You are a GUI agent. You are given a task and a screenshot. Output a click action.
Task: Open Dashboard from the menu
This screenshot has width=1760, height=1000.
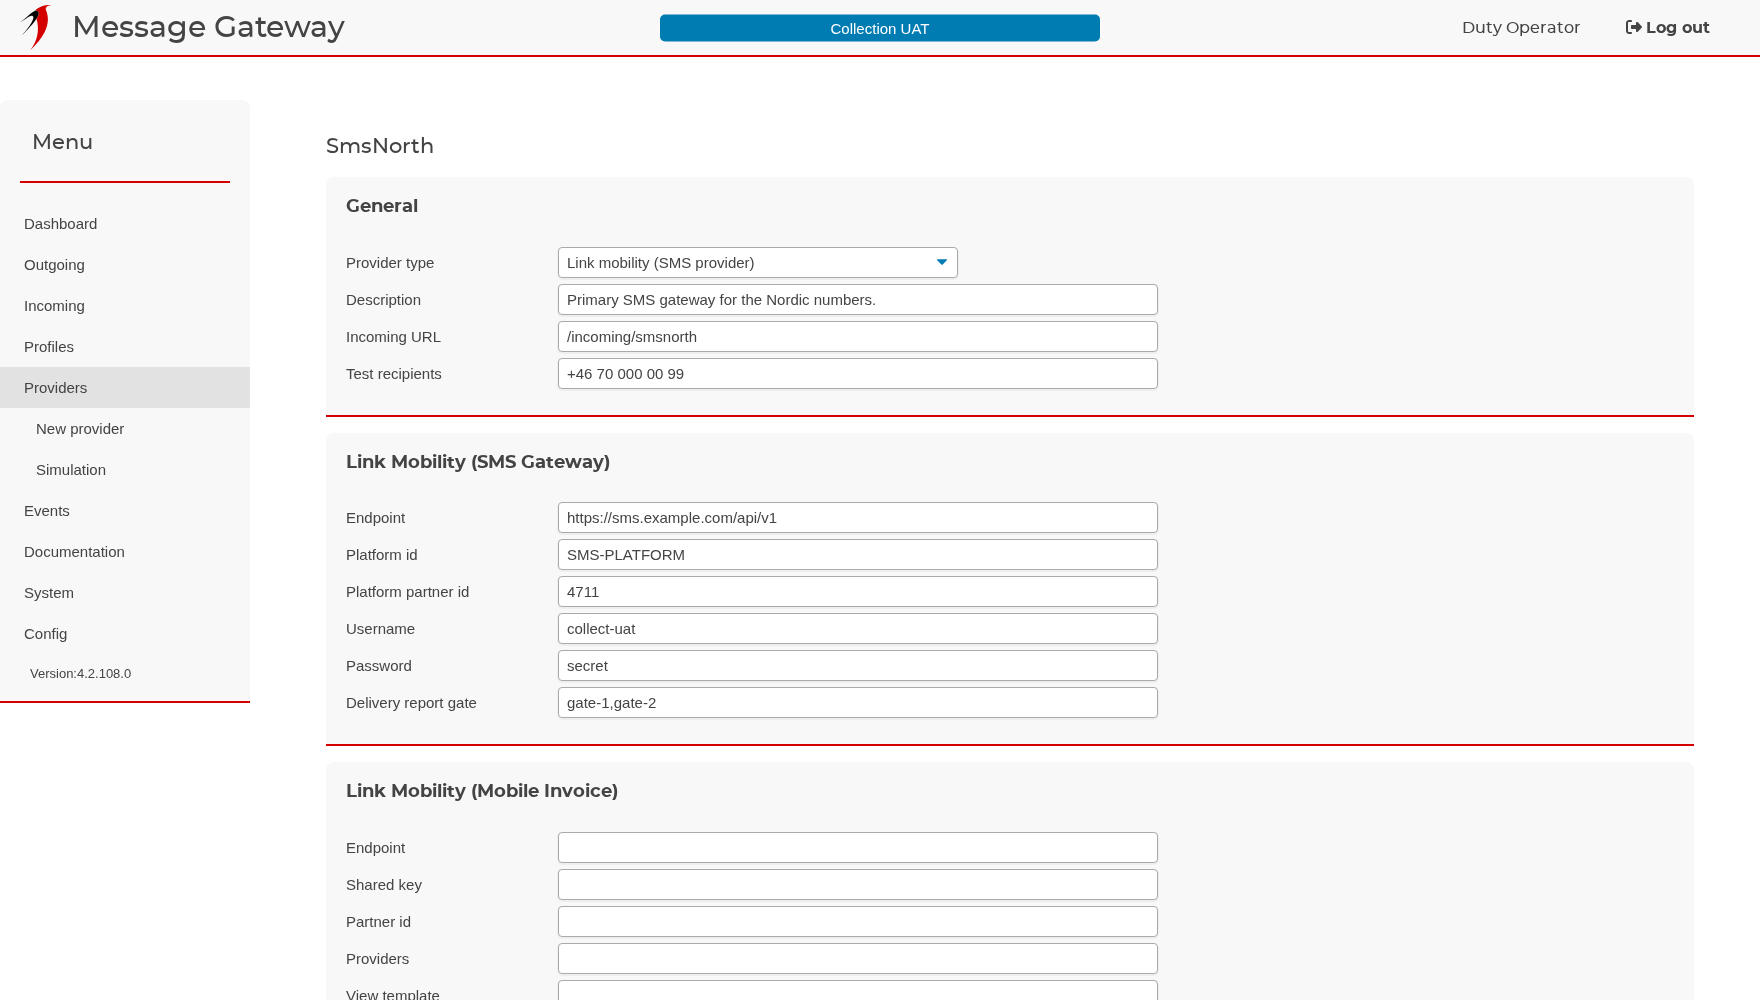[x=125, y=224]
